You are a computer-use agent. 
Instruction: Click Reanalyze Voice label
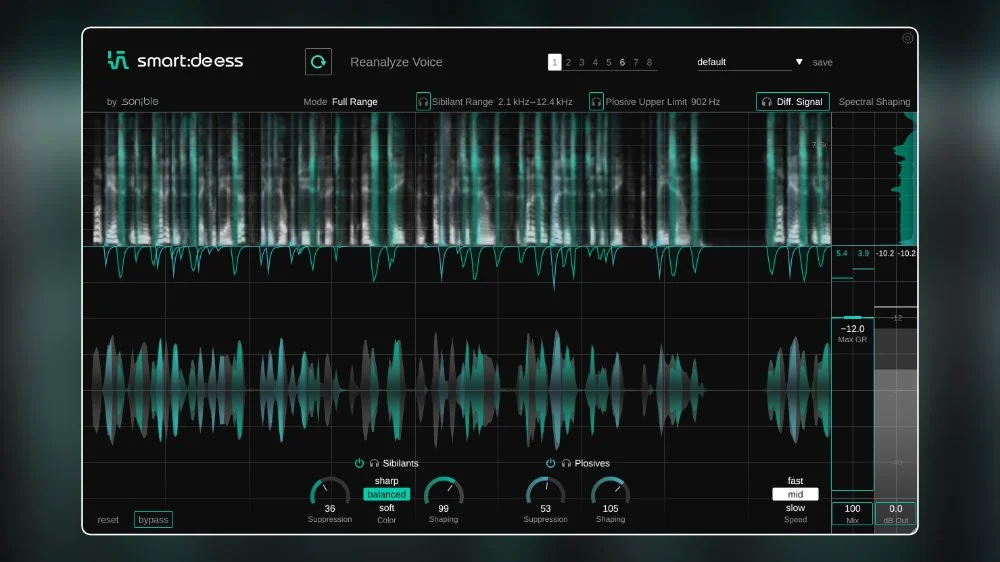(396, 62)
